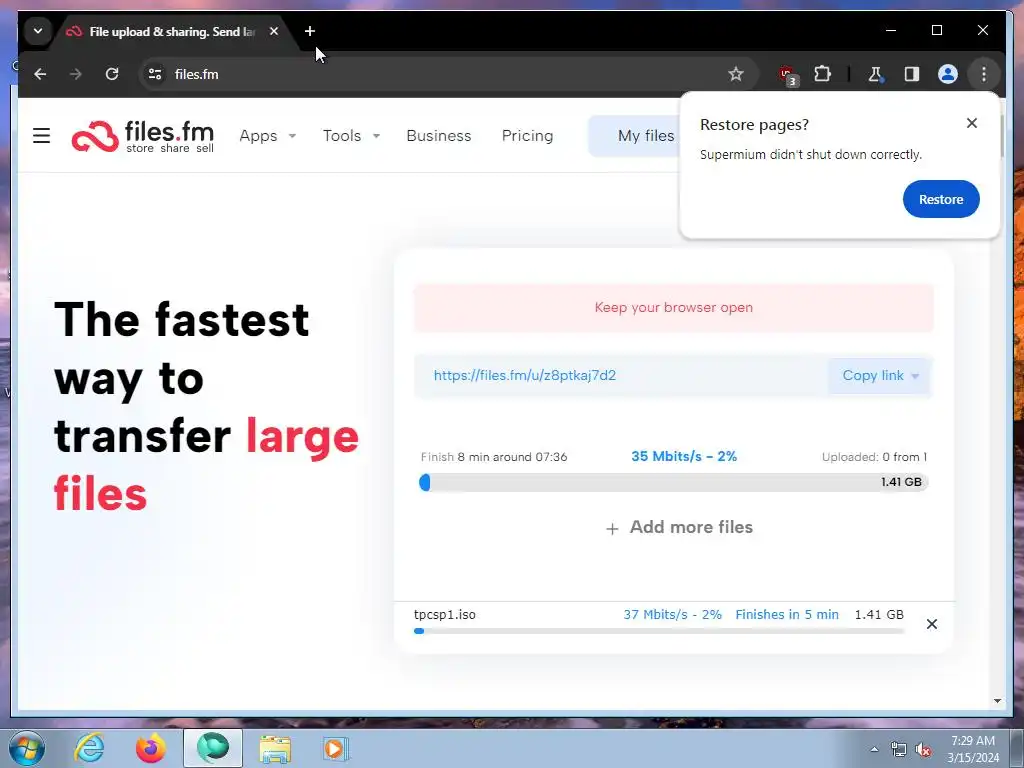Viewport: 1024px width, 768px height.
Task: Click the Restore button
Action: point(941,199)
